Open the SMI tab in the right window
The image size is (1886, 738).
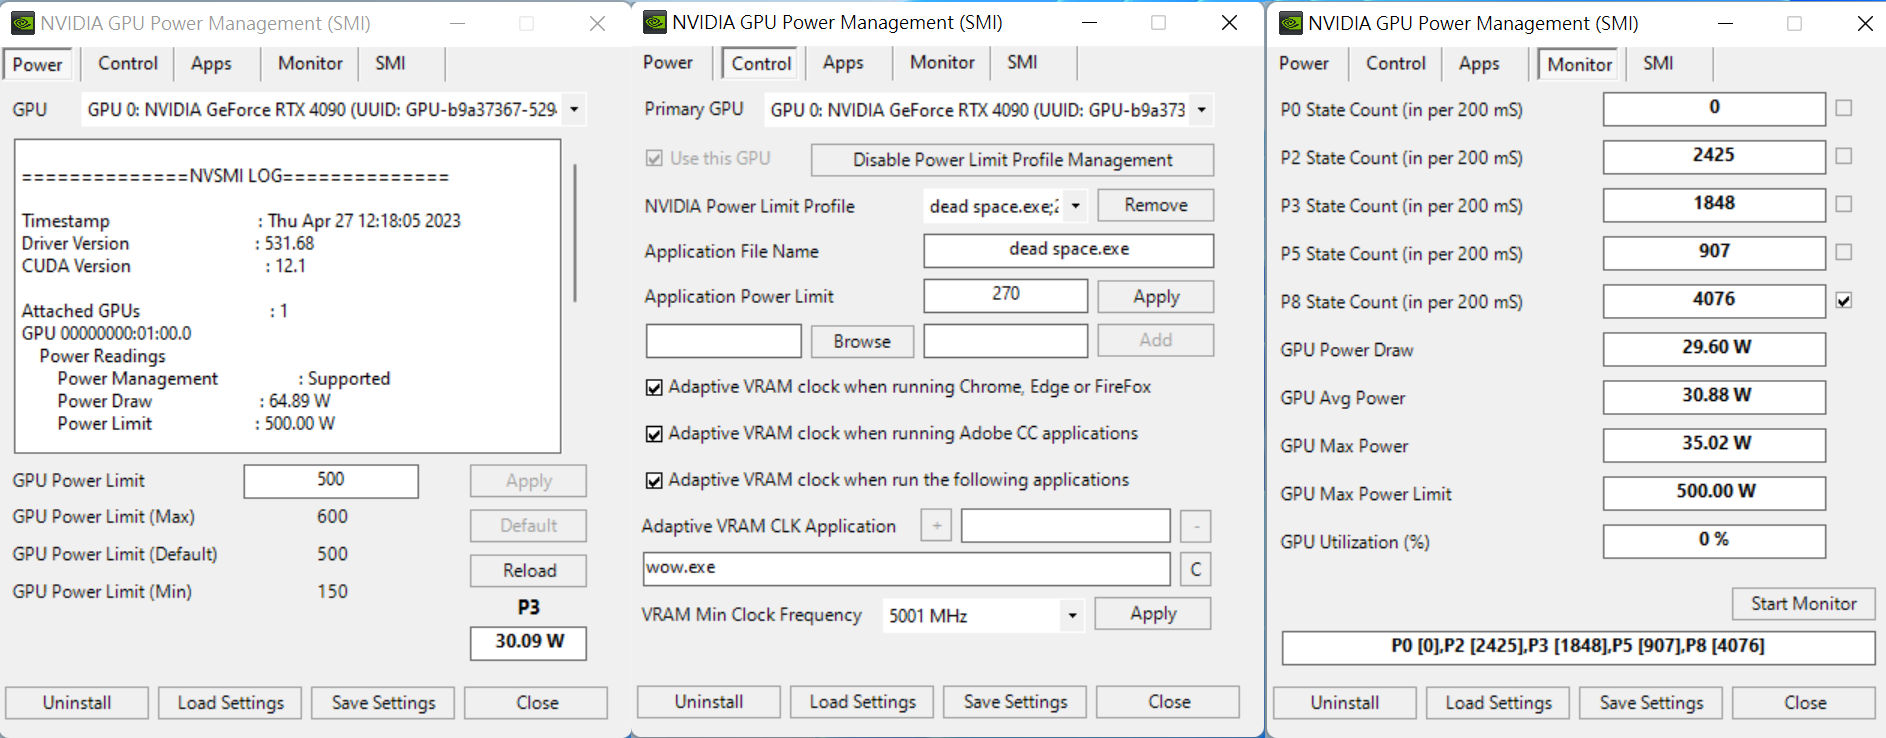1657,64
